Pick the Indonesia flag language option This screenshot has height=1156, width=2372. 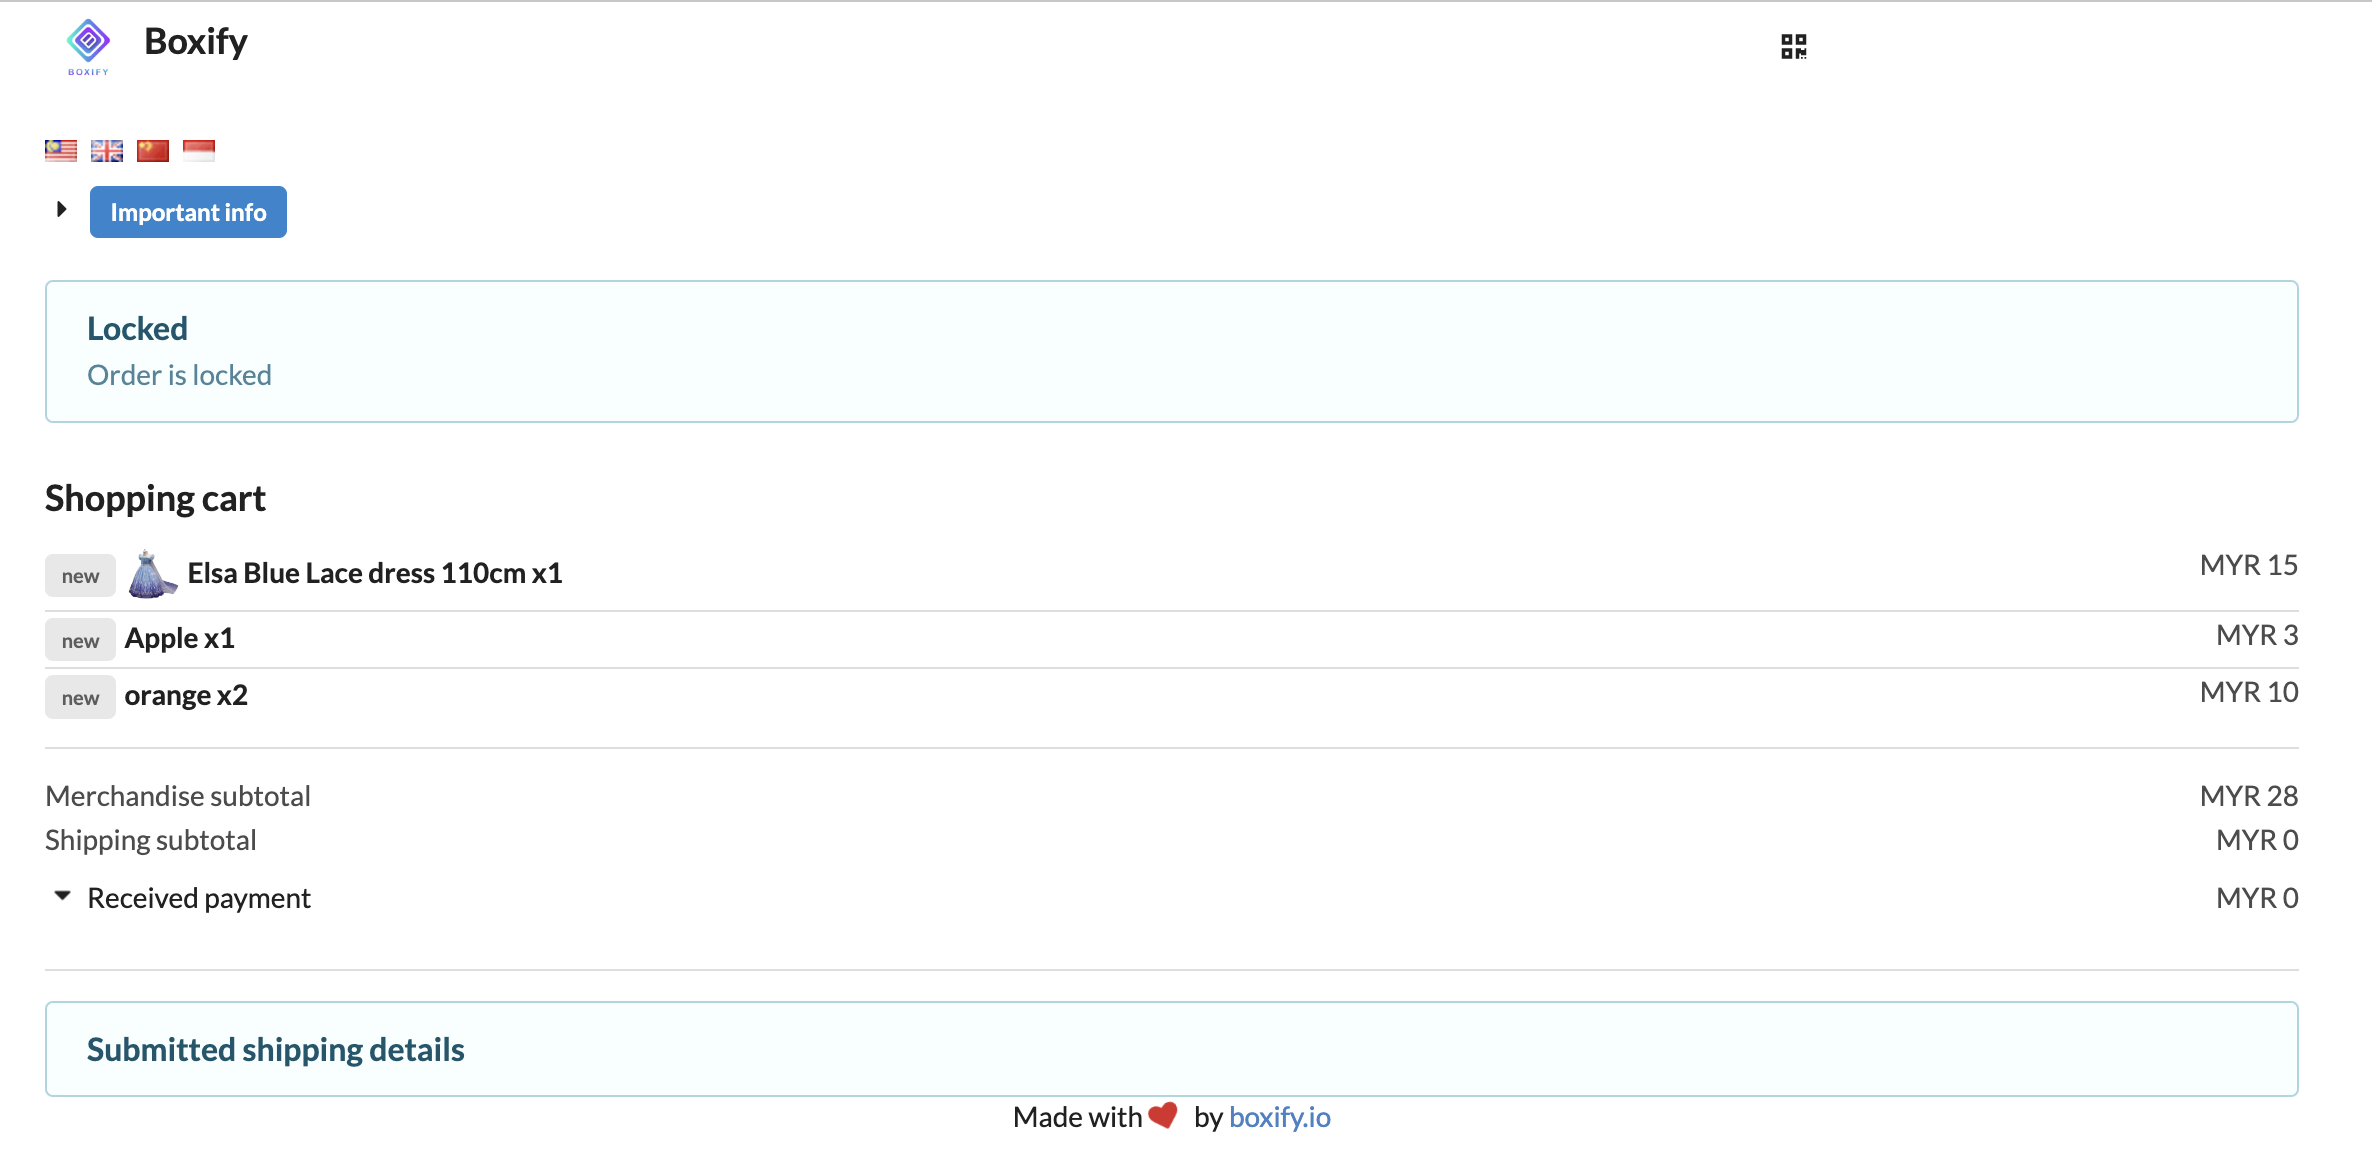tap(199, 151)
